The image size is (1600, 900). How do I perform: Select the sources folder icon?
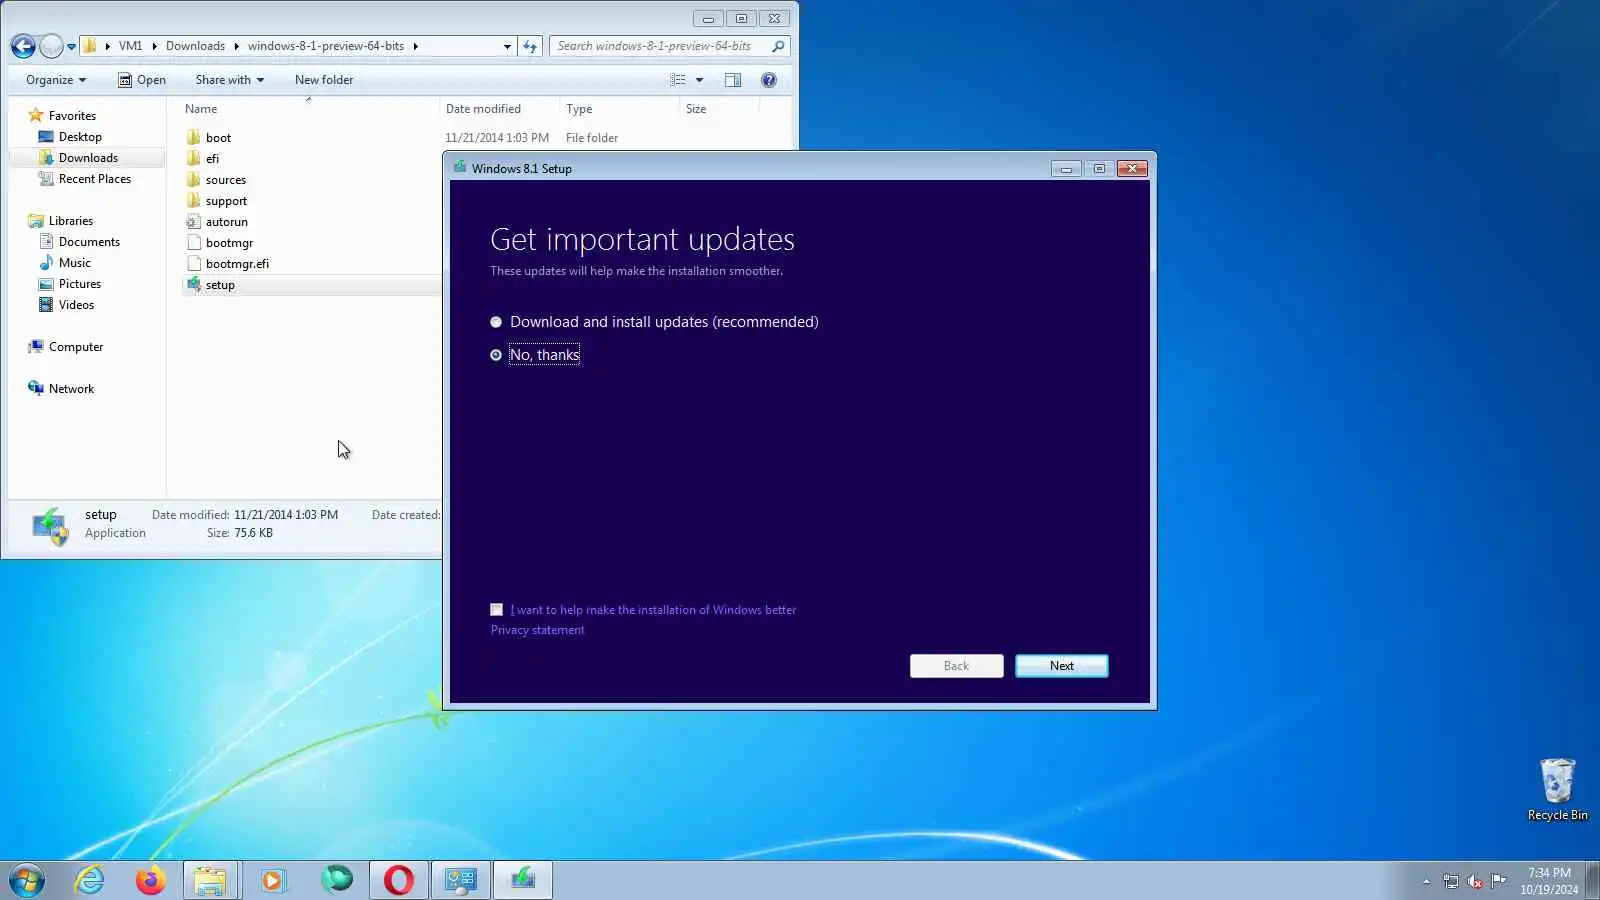tap(194, 180)
